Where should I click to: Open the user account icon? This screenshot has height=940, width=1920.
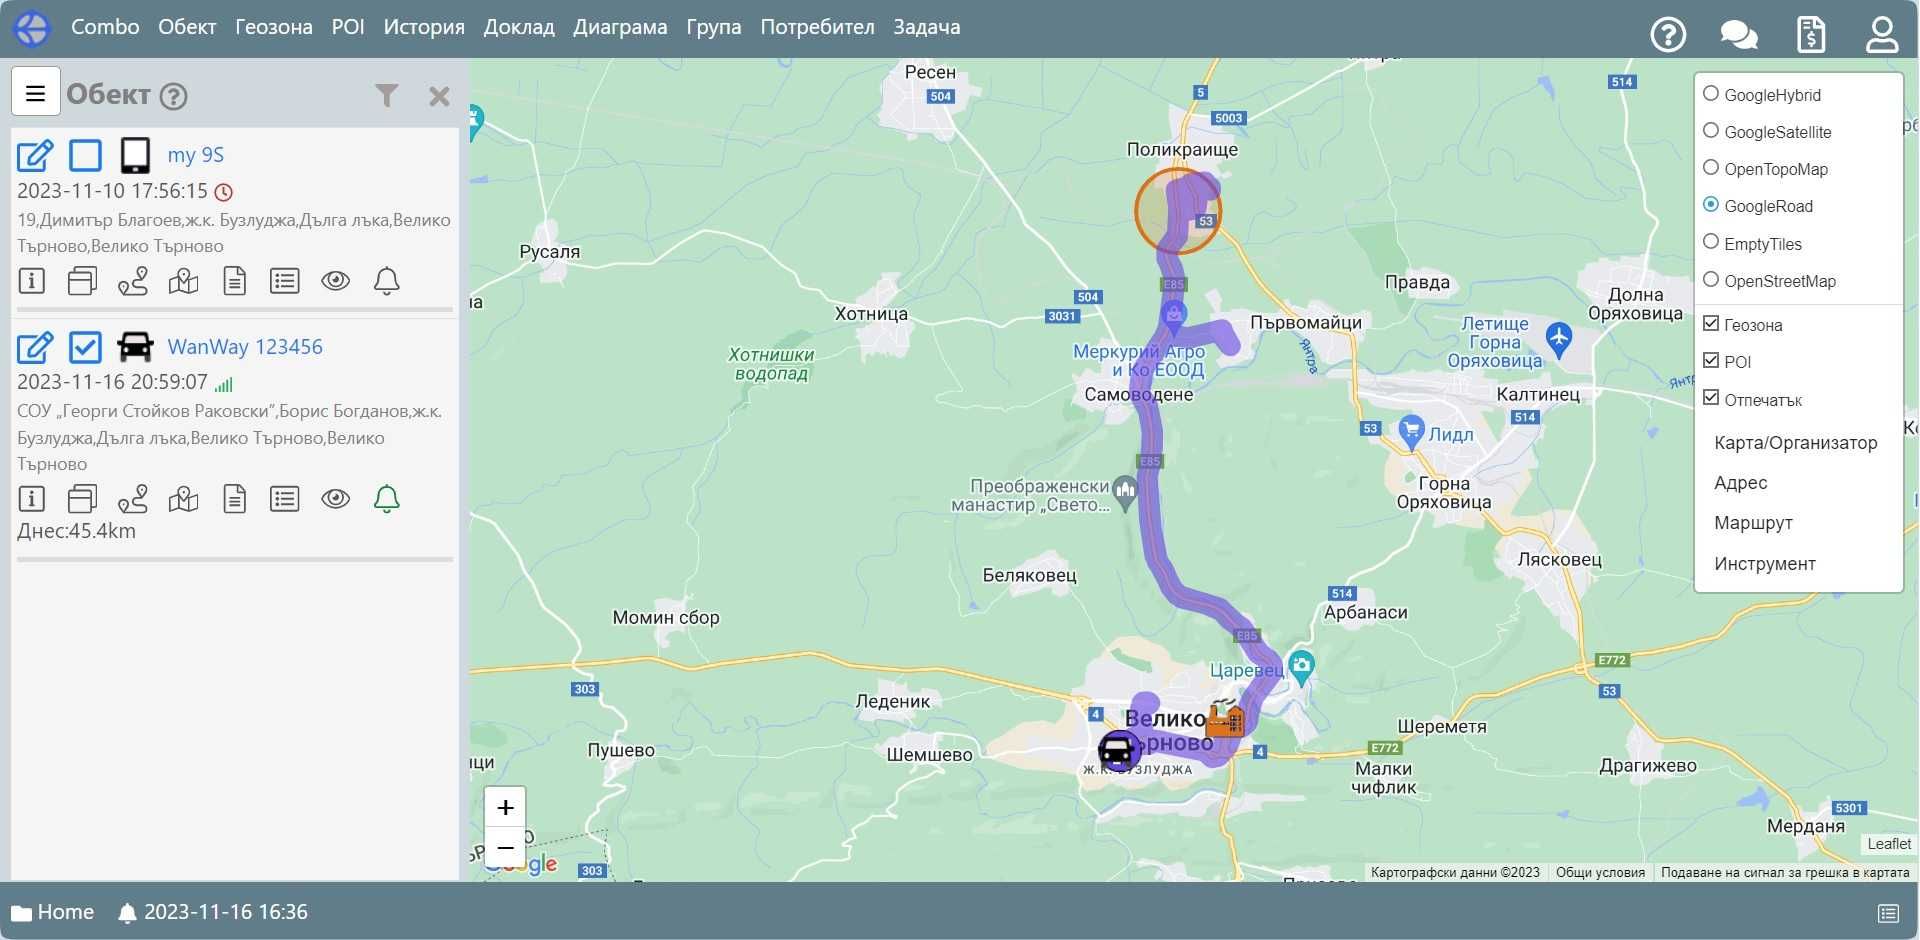1882,35
